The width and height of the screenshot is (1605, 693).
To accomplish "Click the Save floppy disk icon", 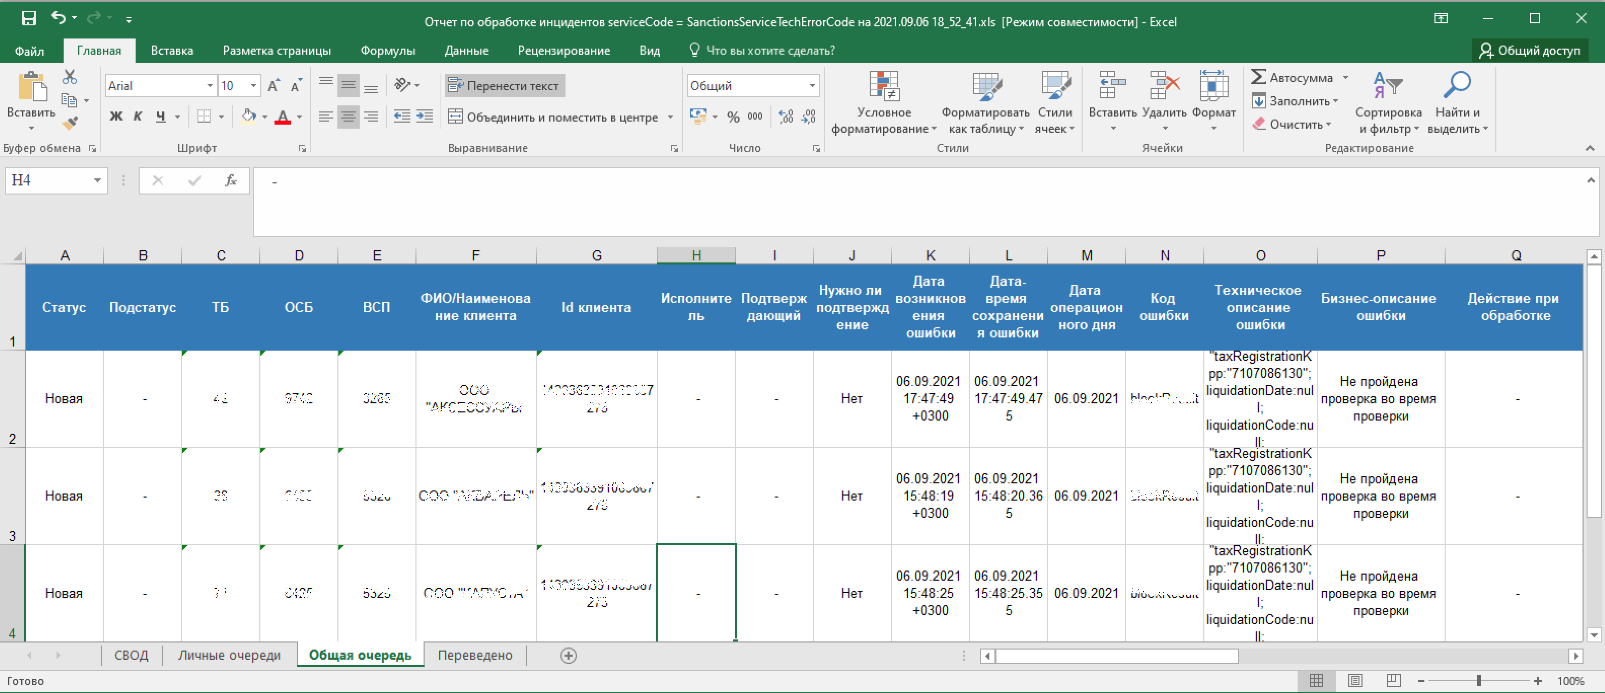I will click(x=29, y=18).
